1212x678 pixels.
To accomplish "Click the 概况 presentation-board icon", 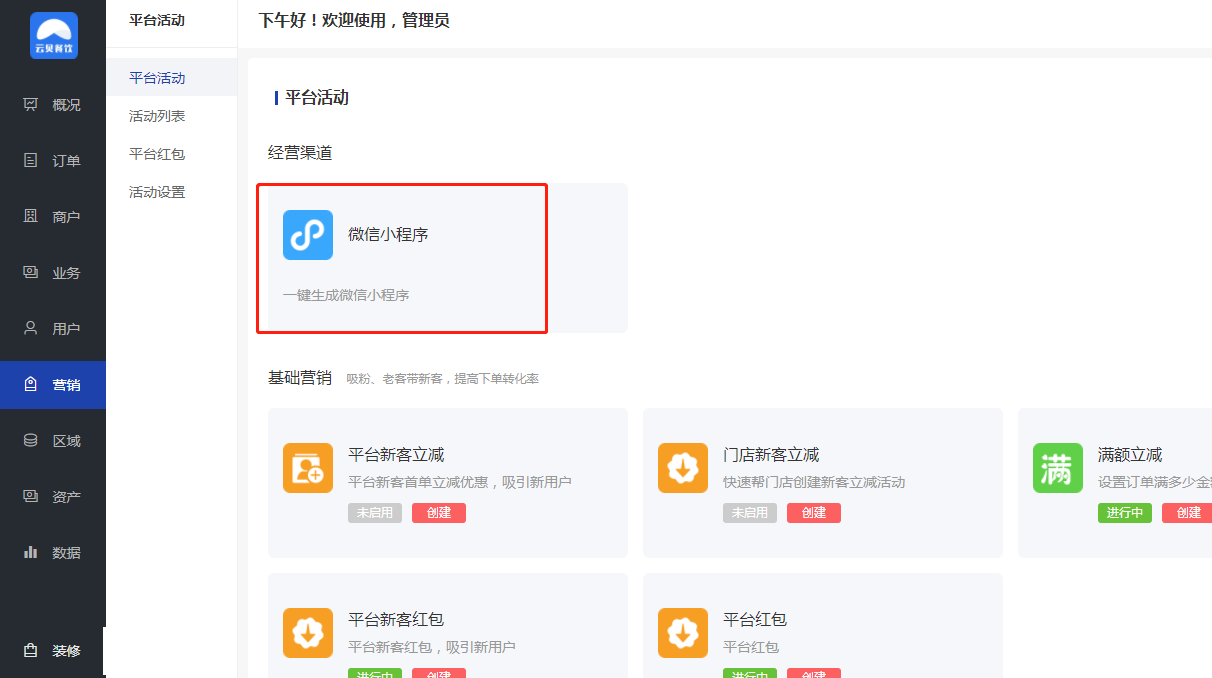I will pos(31,104).
